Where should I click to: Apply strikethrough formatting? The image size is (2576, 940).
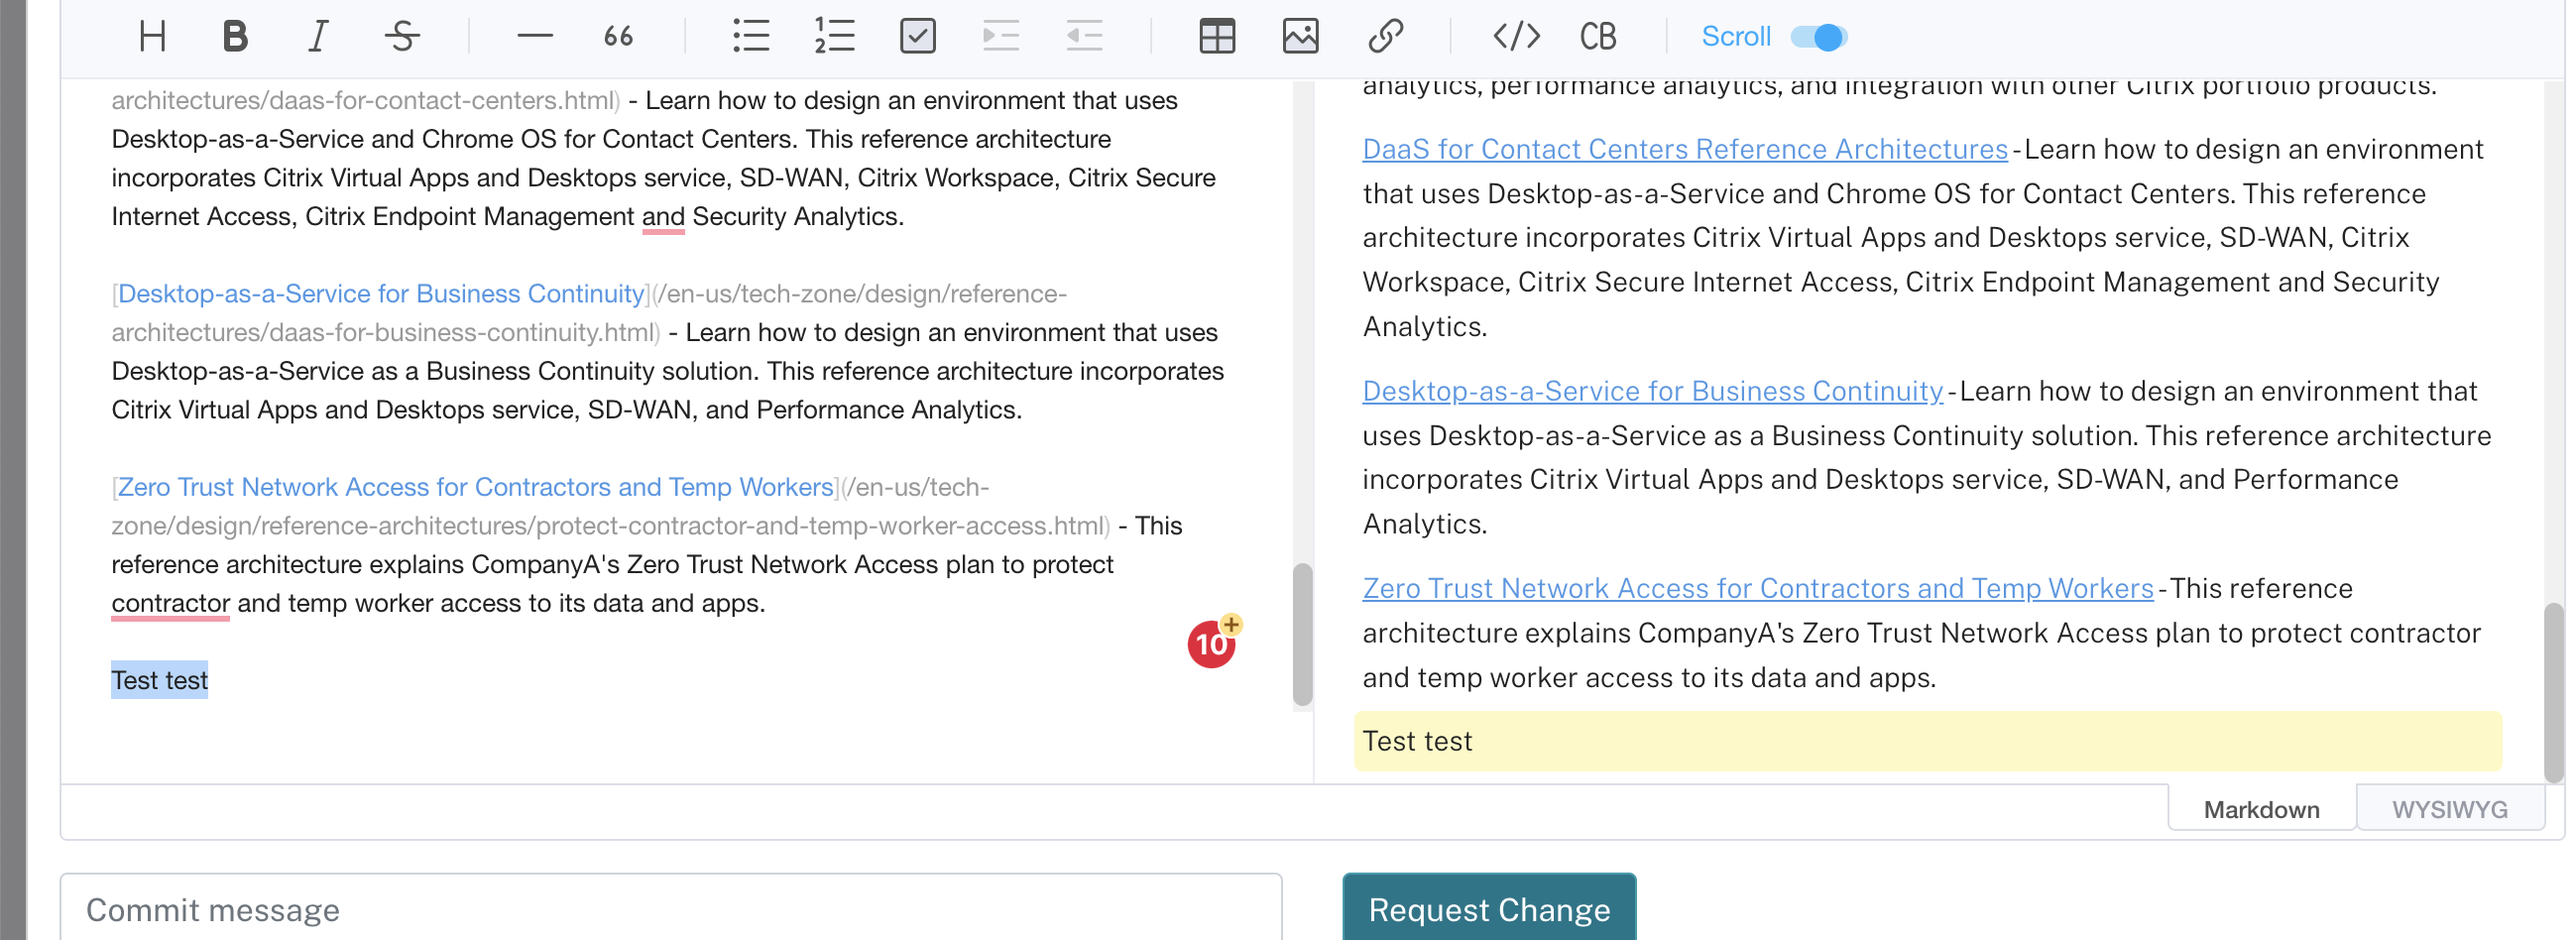click(402, 37)
